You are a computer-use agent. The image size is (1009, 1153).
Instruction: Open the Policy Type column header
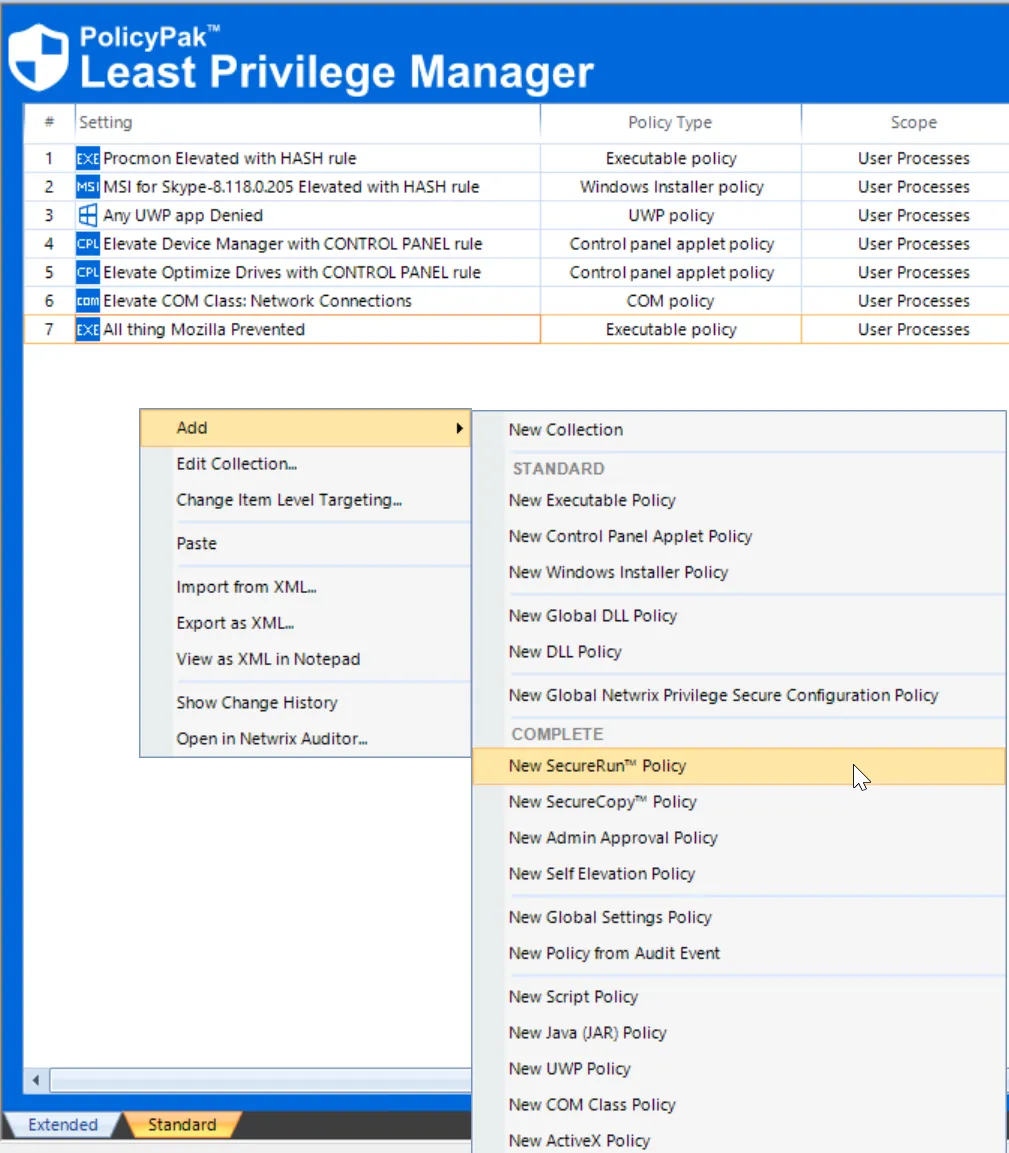point(669,122)
